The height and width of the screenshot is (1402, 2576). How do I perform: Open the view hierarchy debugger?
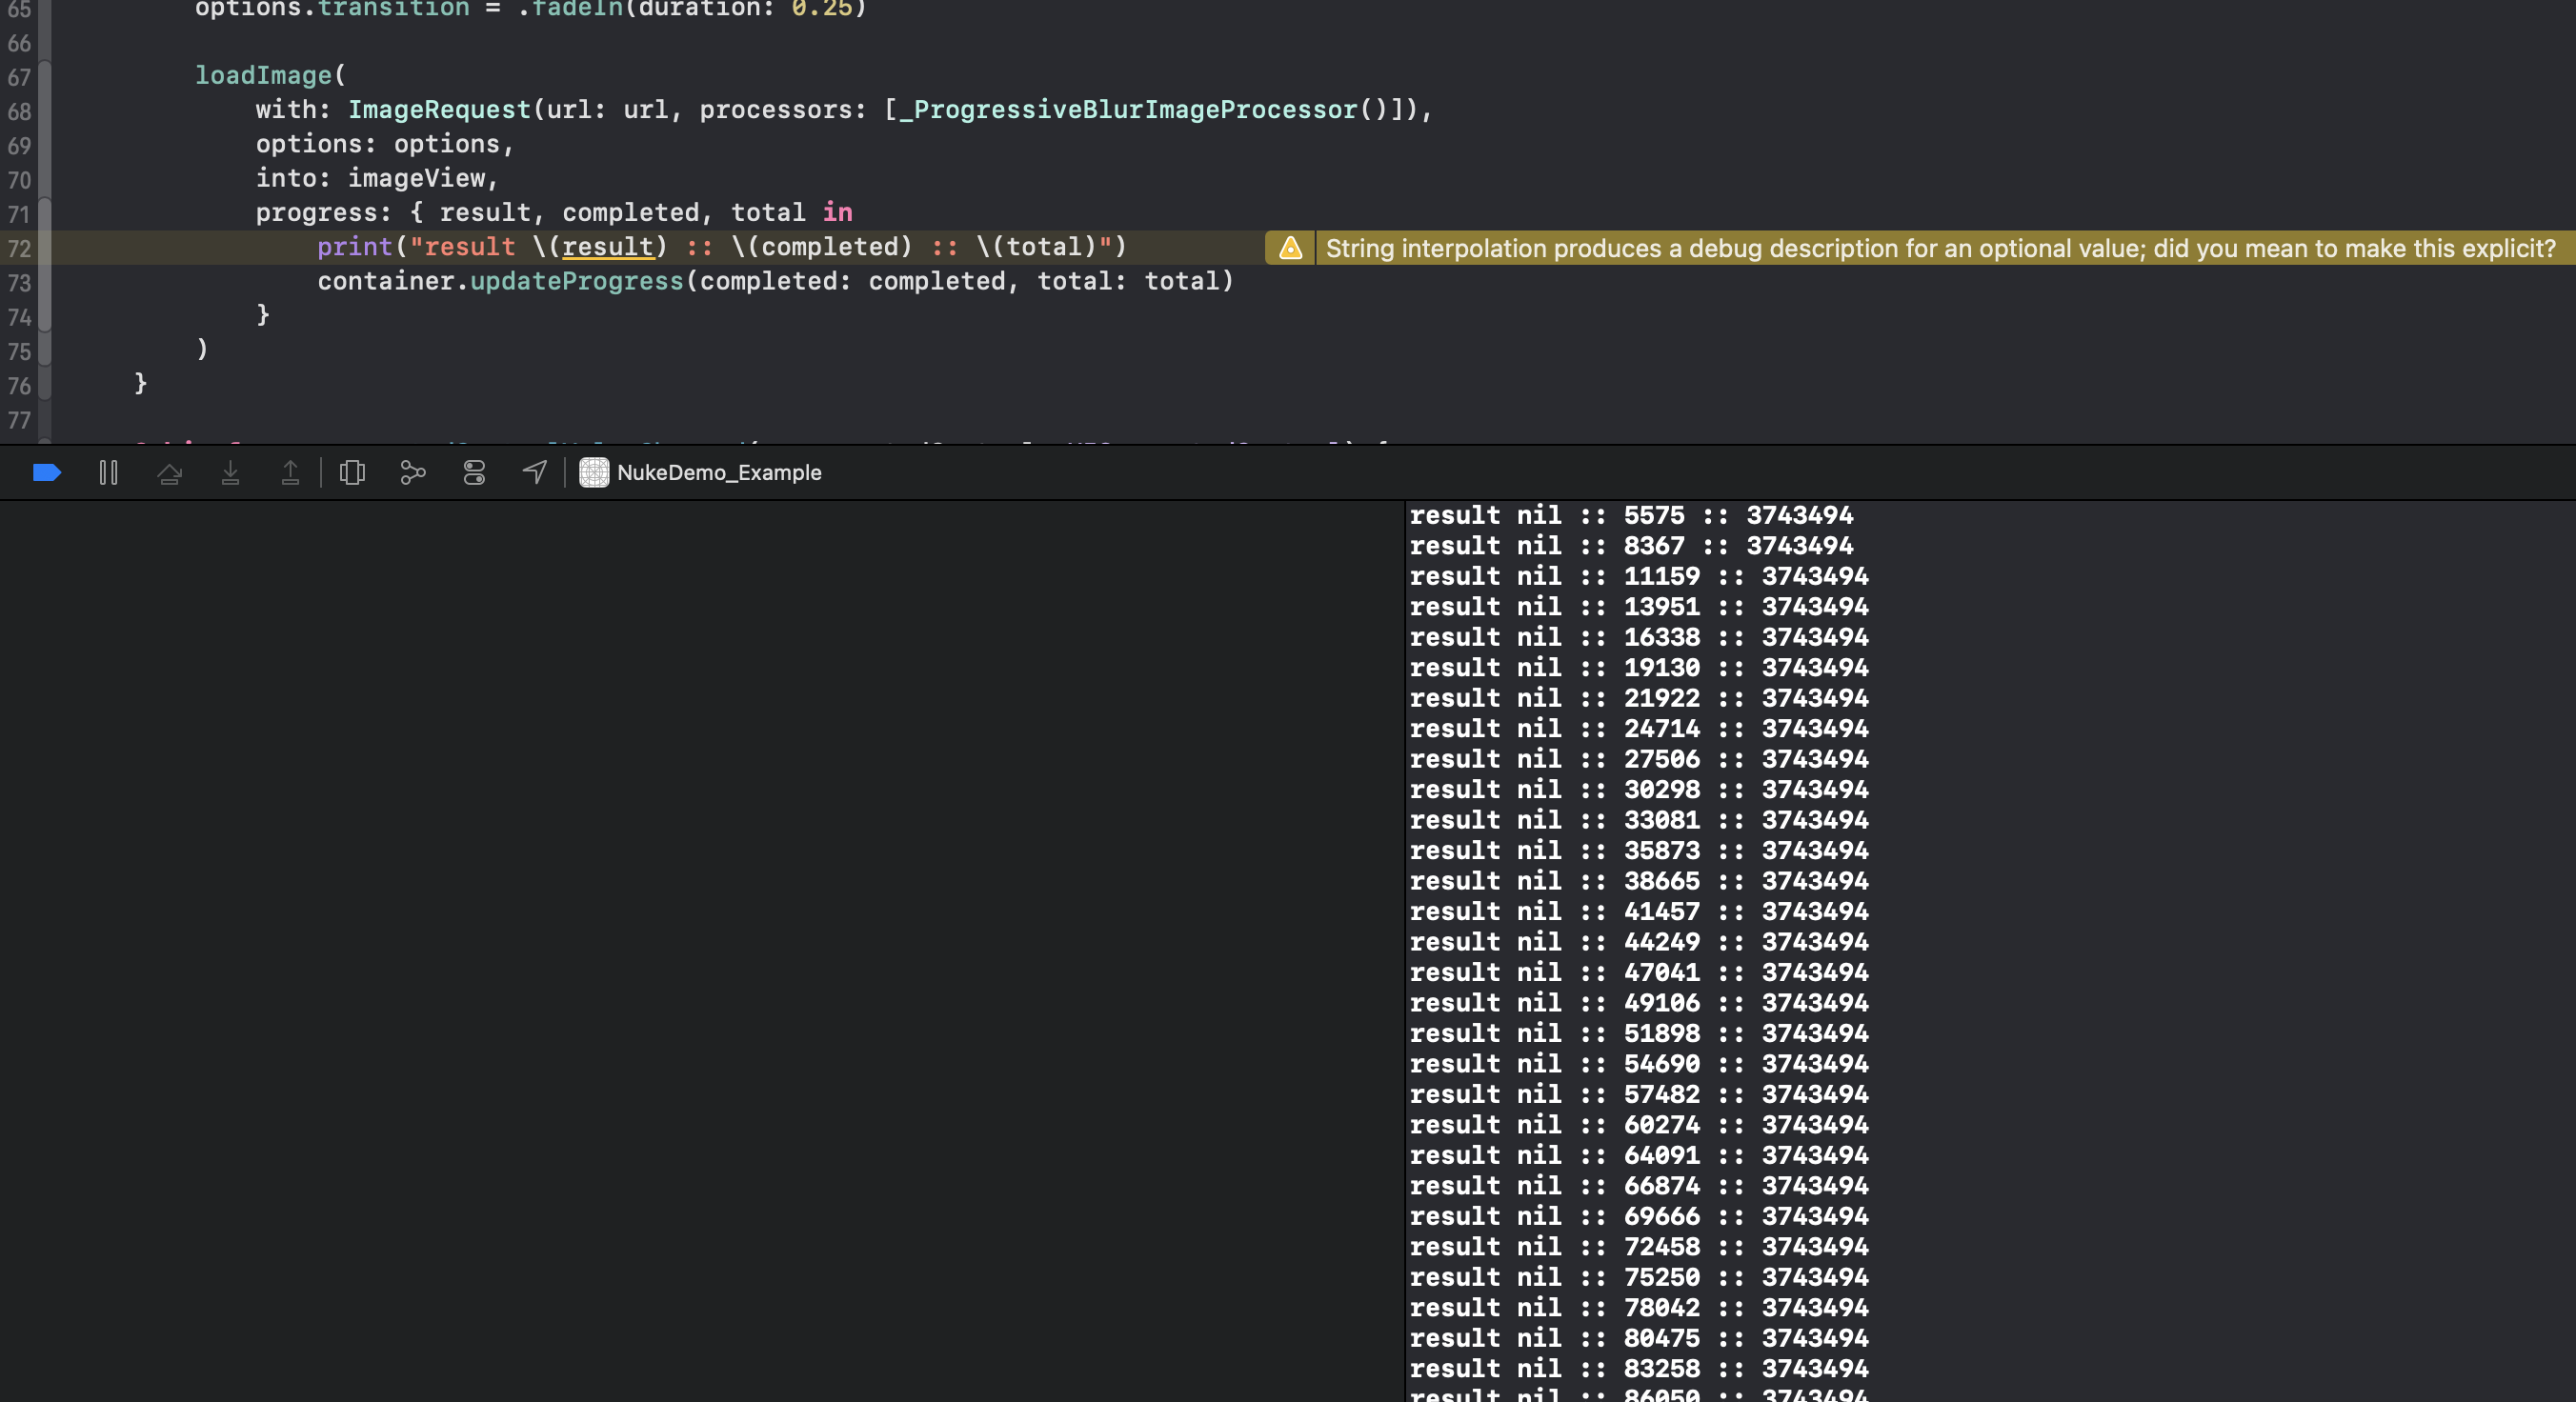(352, 472)
